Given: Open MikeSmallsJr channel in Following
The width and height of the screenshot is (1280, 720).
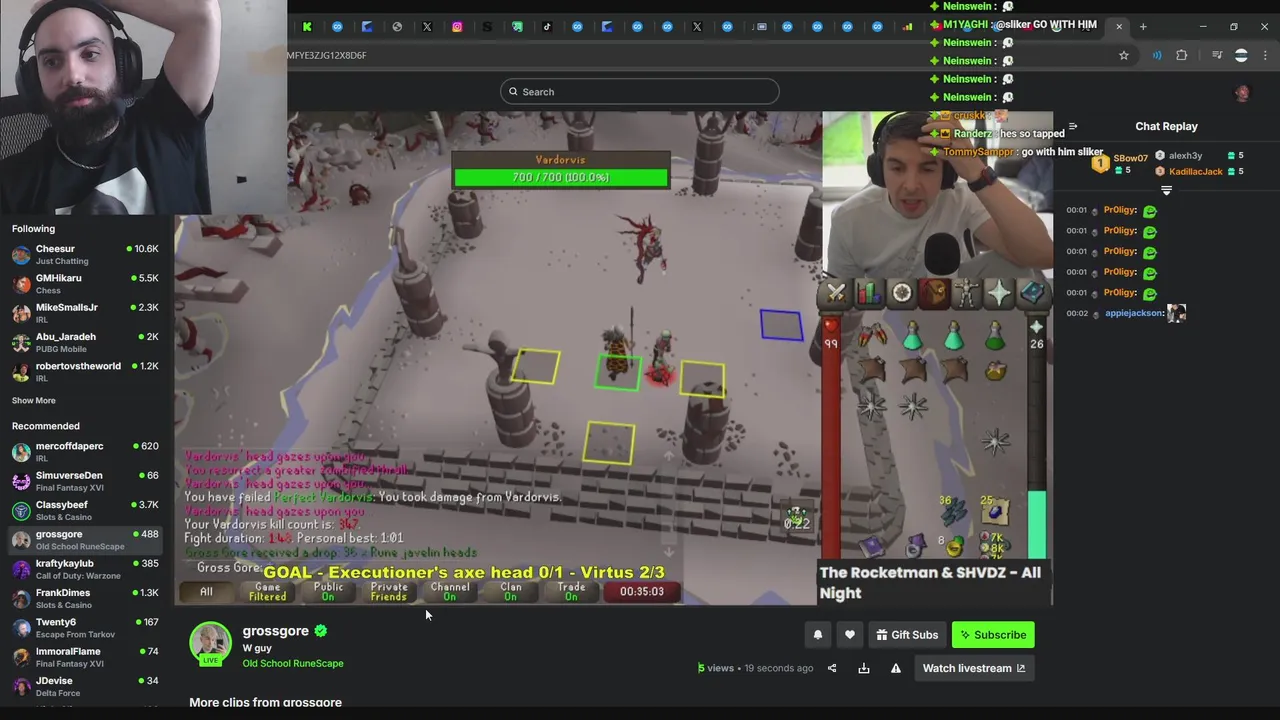Looking at the screenshot, I should [x=85, y=312].
